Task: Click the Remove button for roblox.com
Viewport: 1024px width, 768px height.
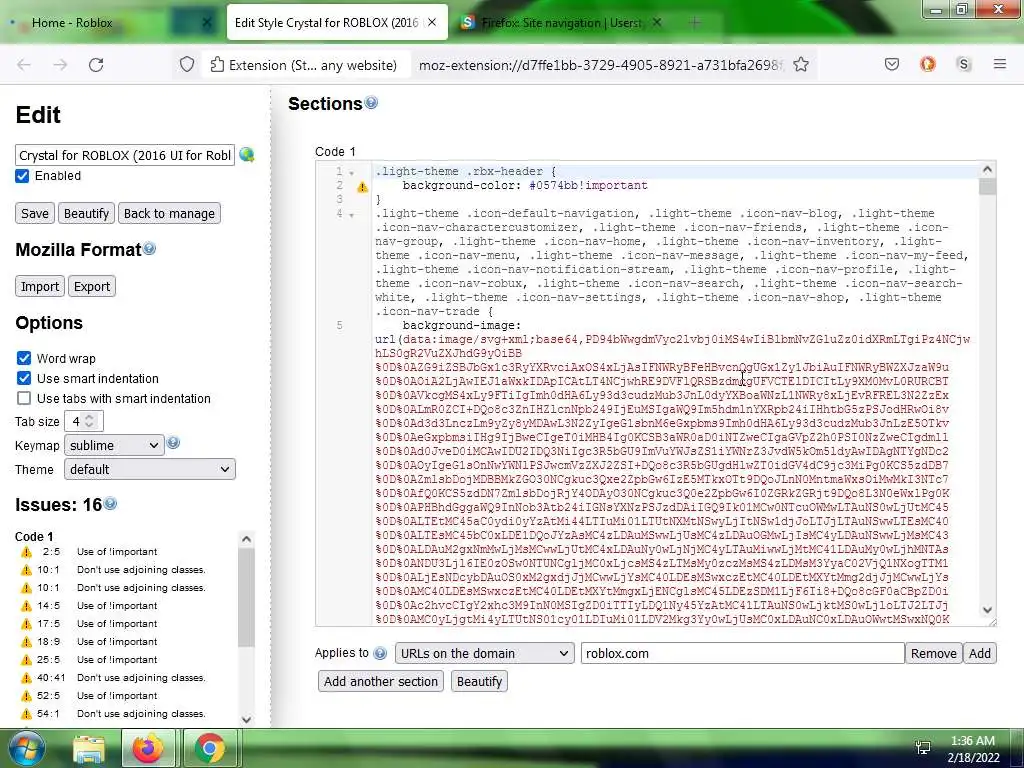Action: (933, 653)
